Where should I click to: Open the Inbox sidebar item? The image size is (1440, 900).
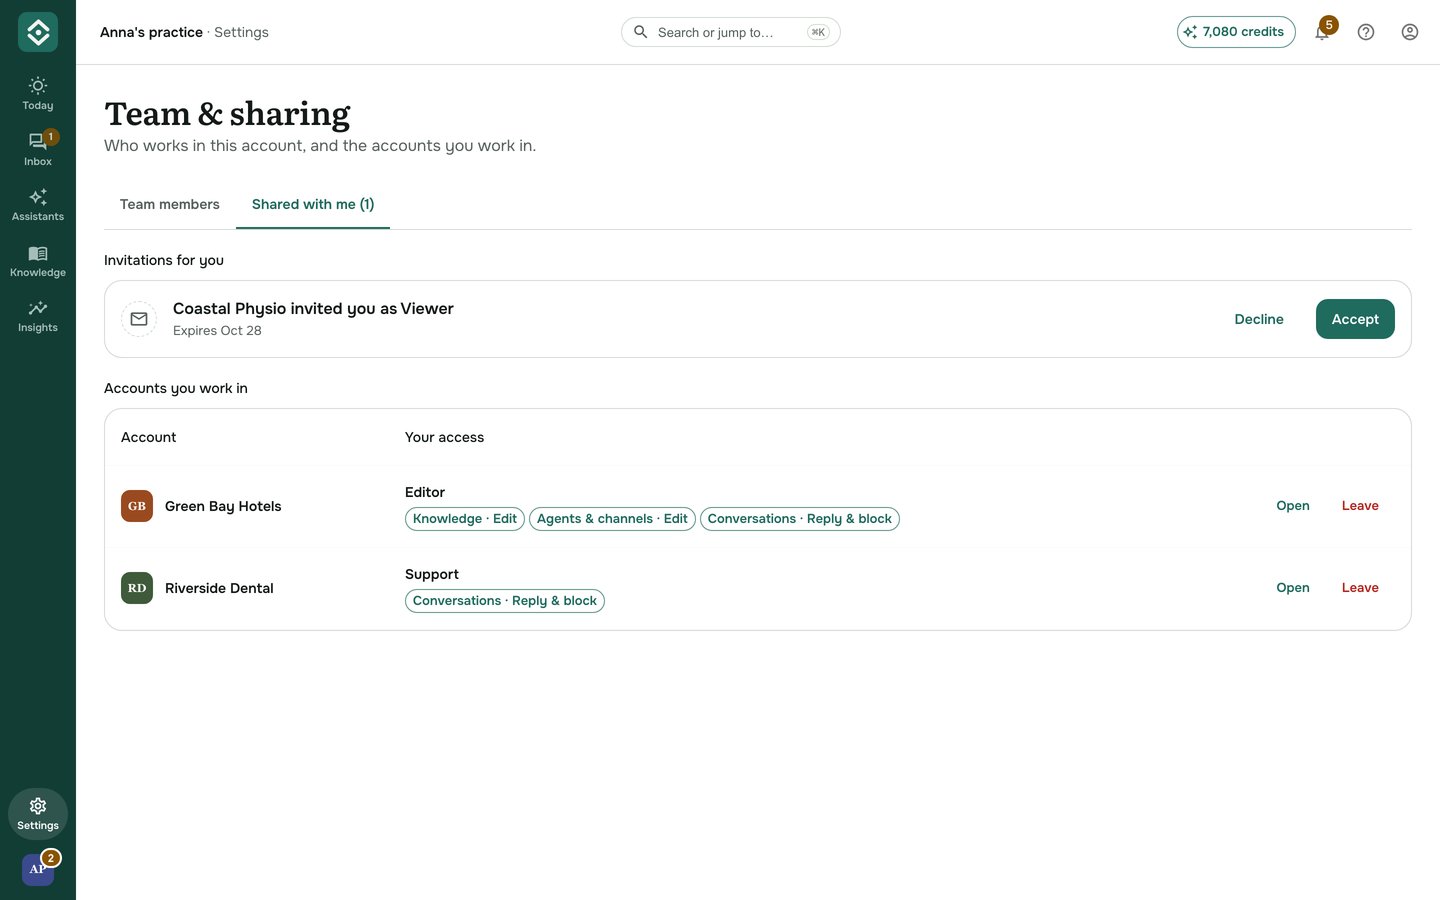click(x=38, y=149)
